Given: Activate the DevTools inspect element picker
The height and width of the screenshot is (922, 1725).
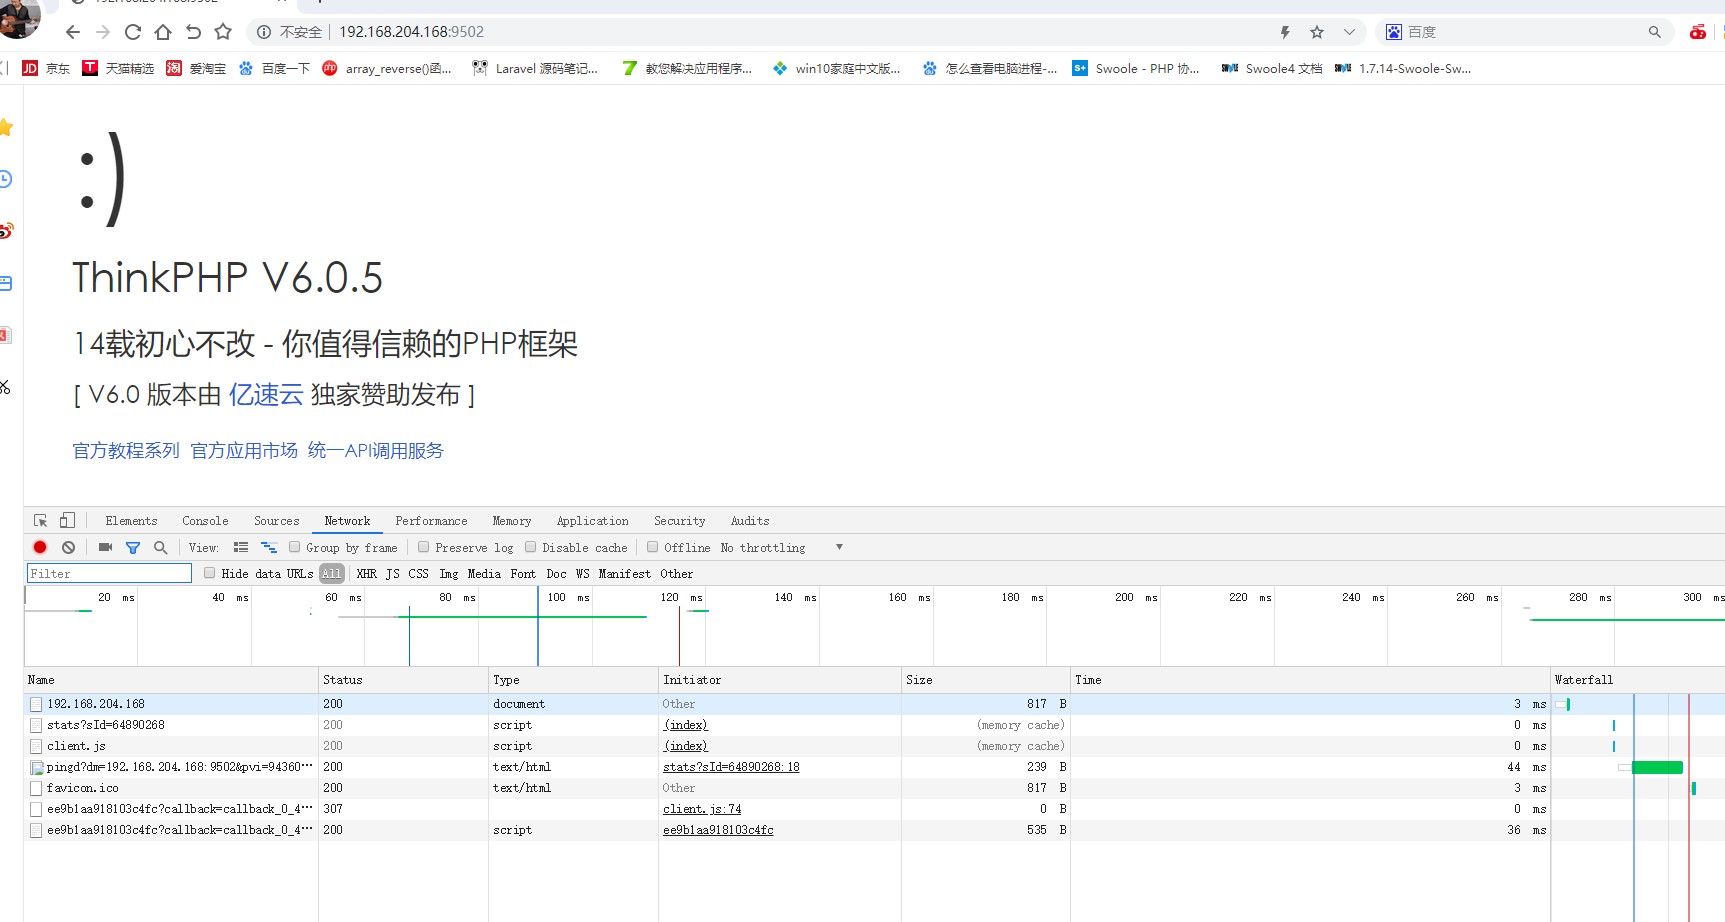Looking at the screenshot, I should point(40,520).
